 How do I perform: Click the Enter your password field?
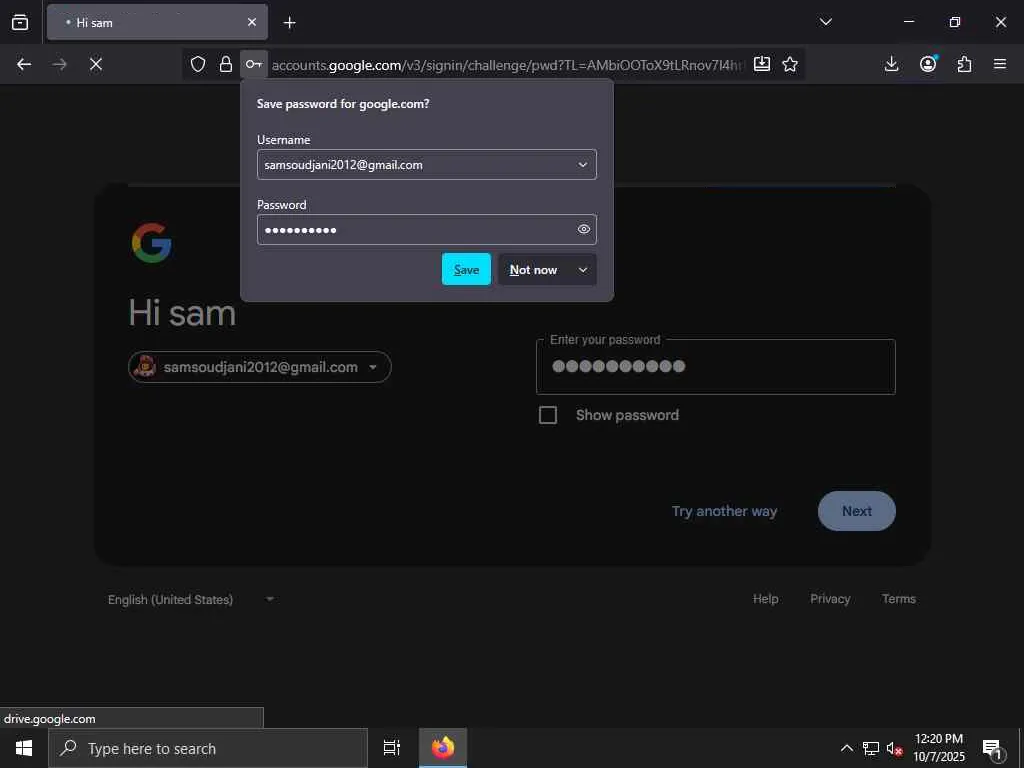[x=716, y=367]
